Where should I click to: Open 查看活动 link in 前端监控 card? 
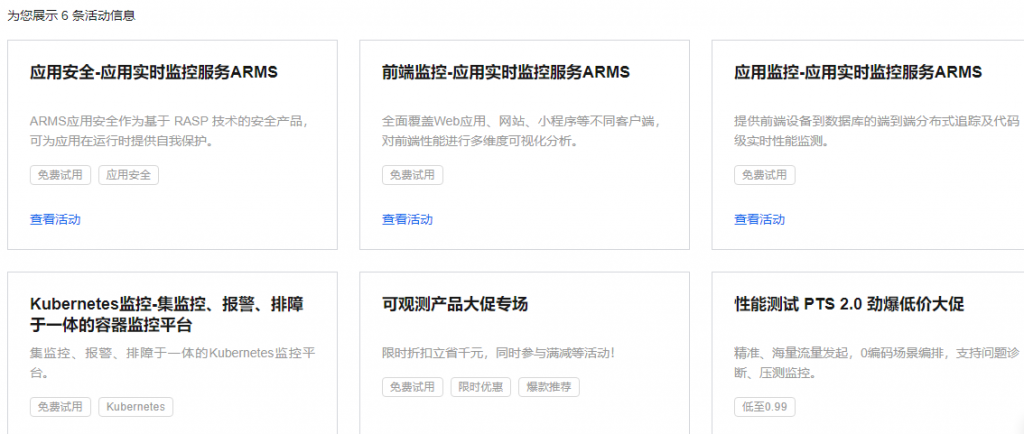407,220
